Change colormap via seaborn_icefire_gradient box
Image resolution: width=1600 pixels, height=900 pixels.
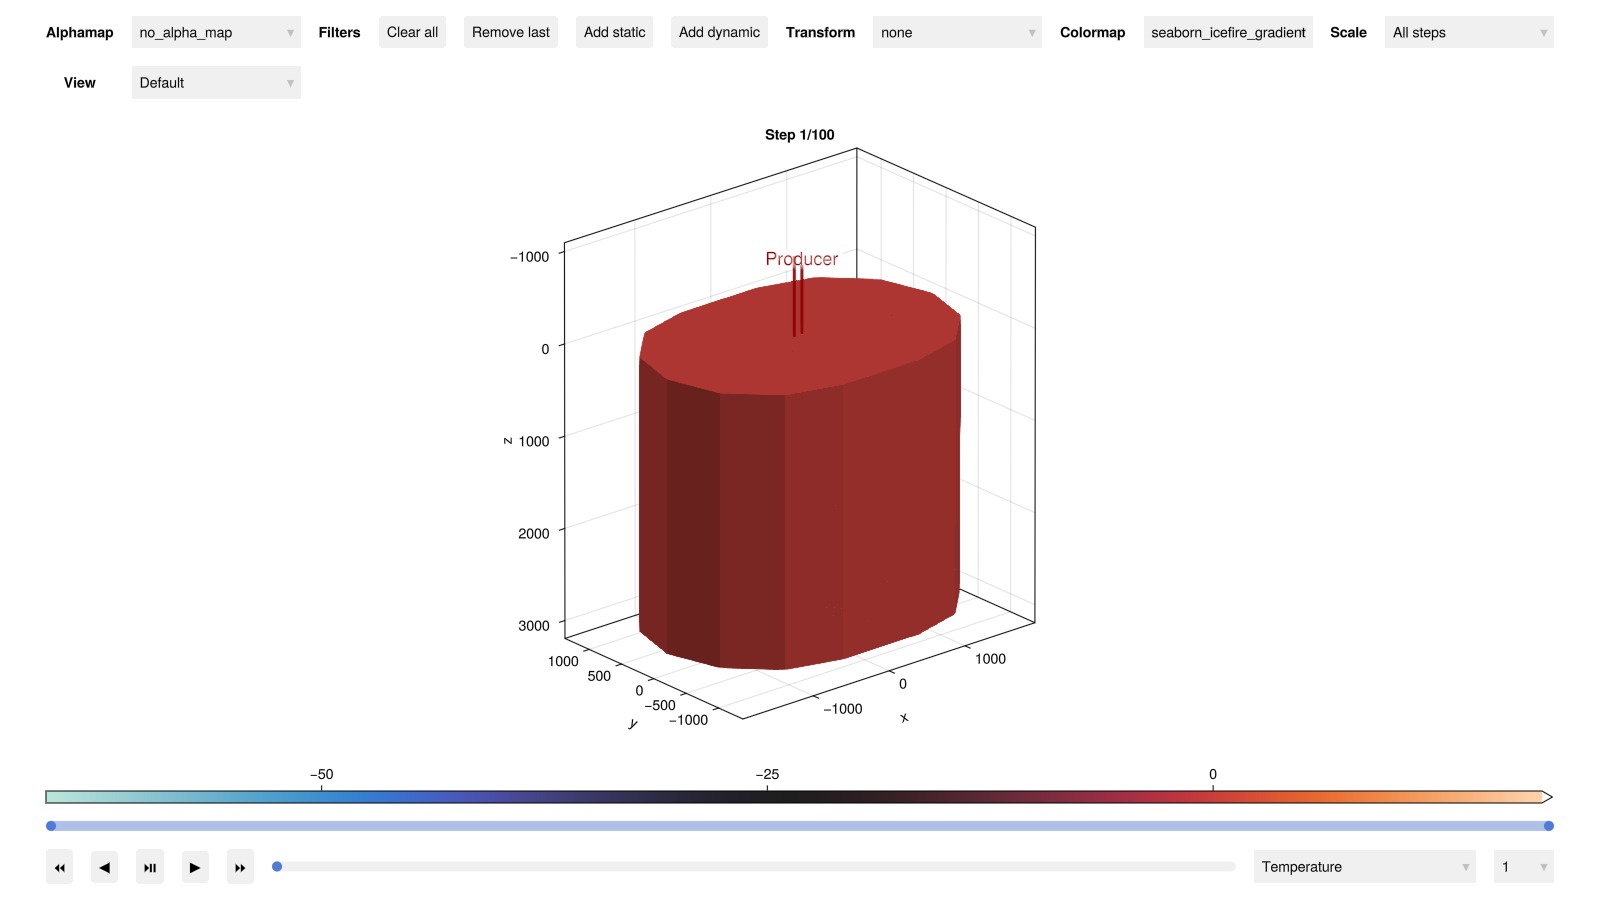(x=1227, y=33)
